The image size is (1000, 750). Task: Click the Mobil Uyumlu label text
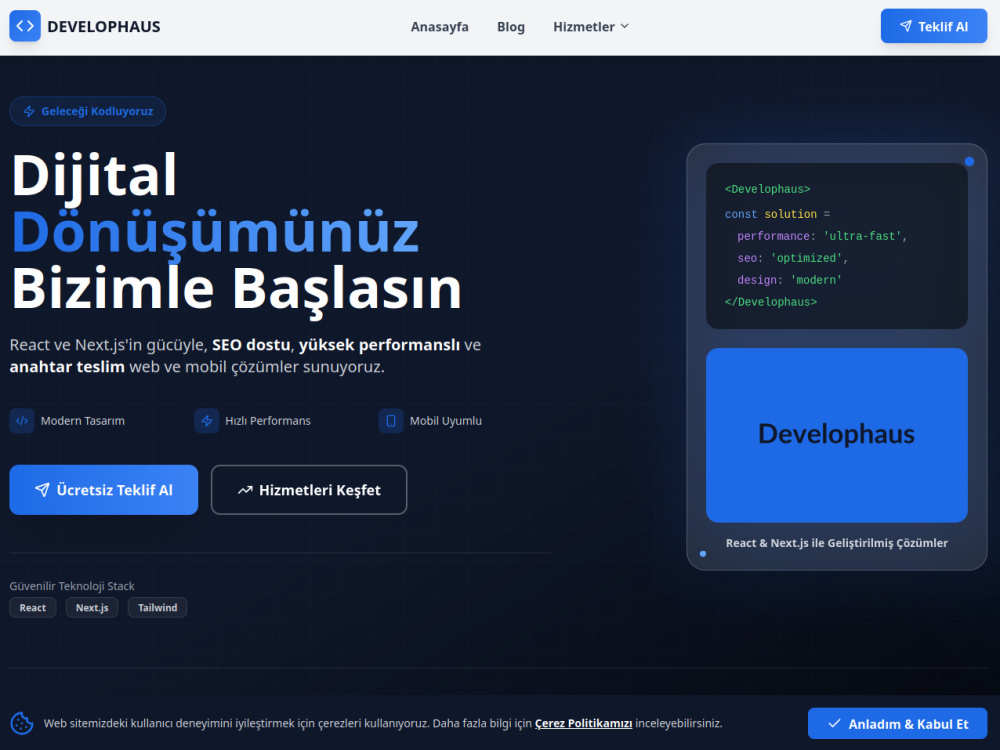[x=446, y=421]
